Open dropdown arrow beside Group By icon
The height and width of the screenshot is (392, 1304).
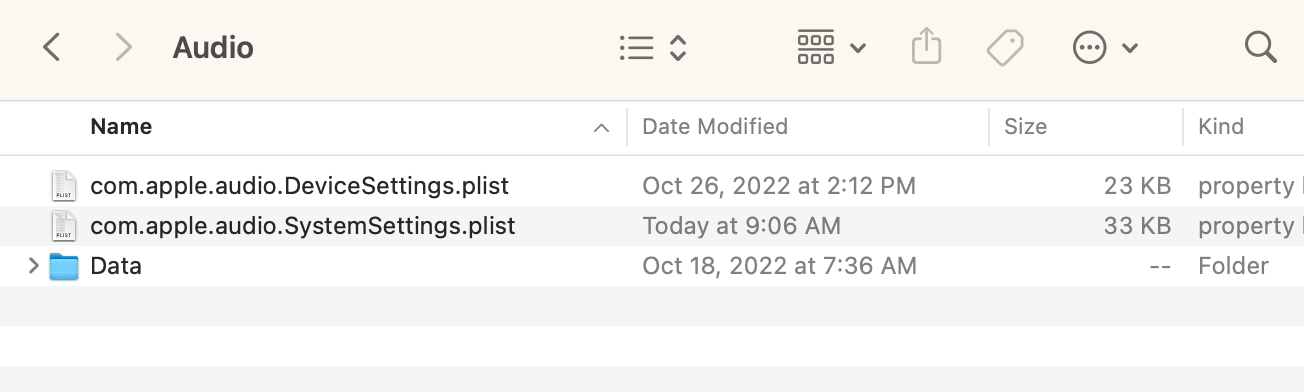pyautogui.click(x=857, y=48)
